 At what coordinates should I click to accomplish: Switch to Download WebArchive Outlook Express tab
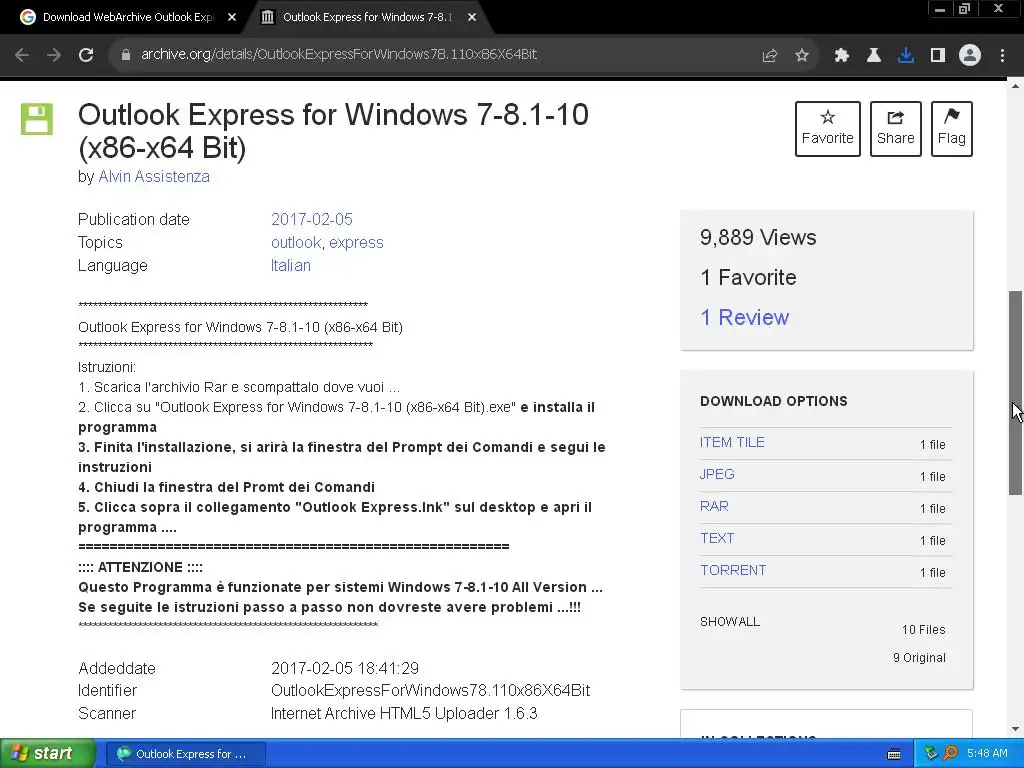click(127, 18)
